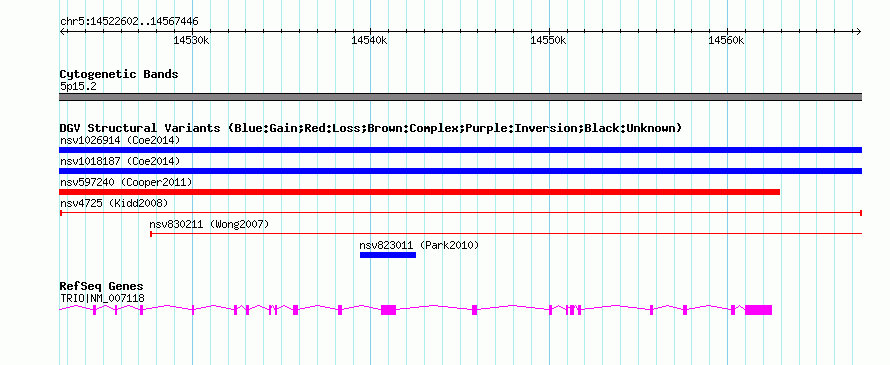Click the 14550k ruler tick label
890x365 pixels.
[548, 40]
